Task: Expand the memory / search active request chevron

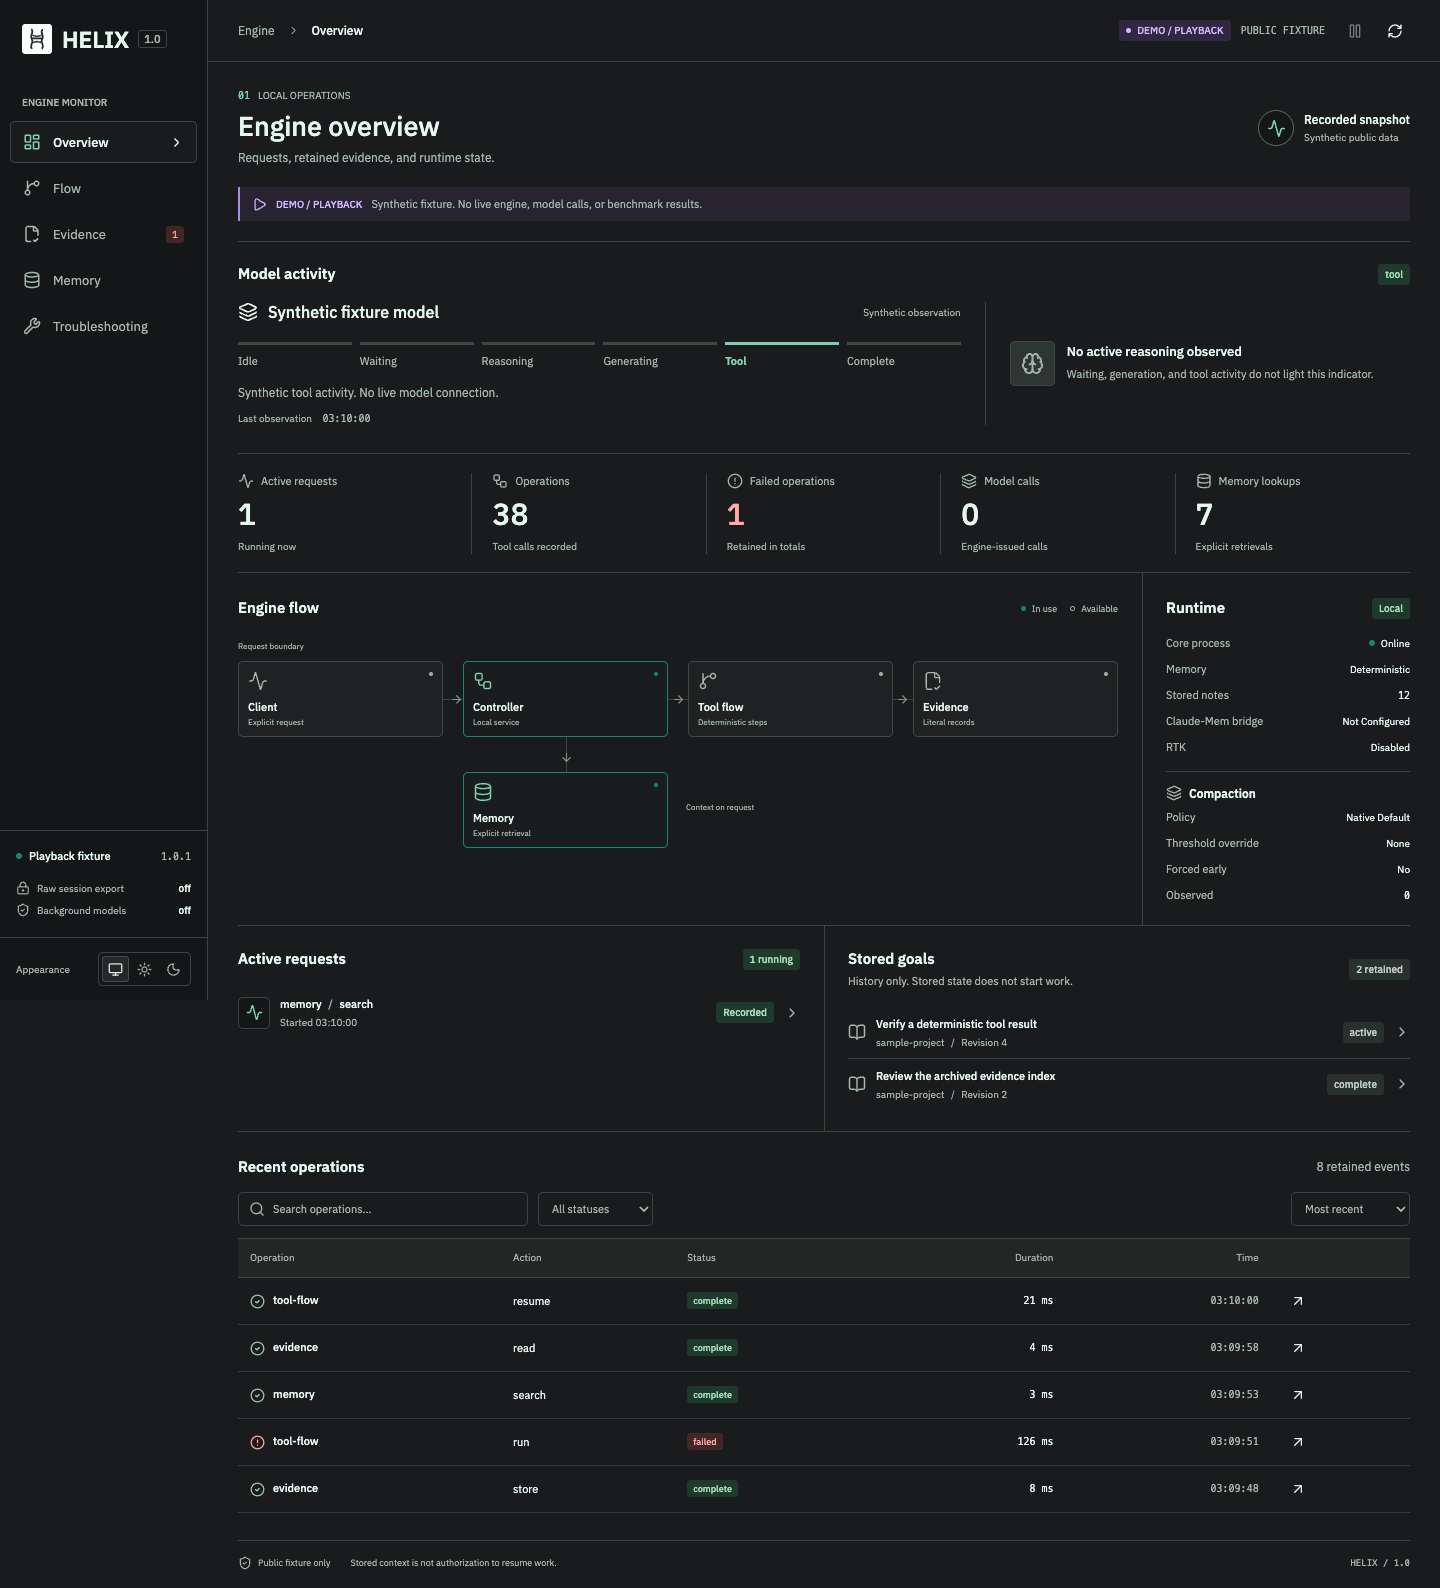Action: click(x=792, y=1013)
